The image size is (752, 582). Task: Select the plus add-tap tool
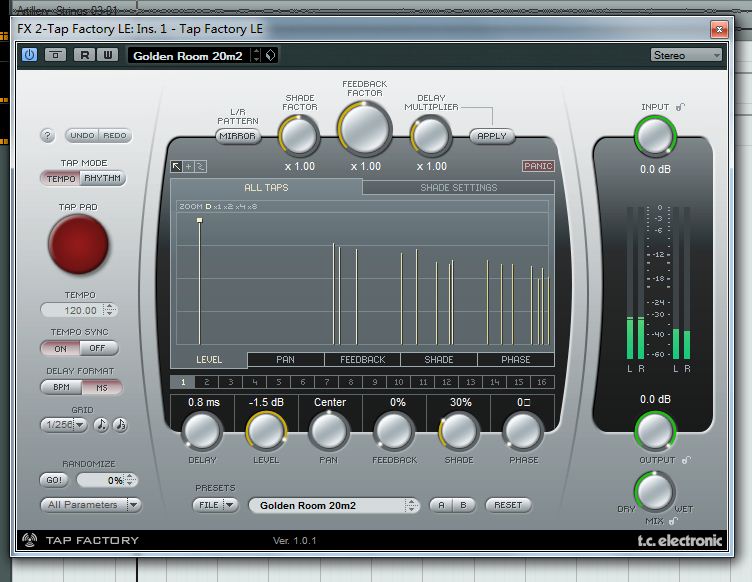click(x=188, y=166)
